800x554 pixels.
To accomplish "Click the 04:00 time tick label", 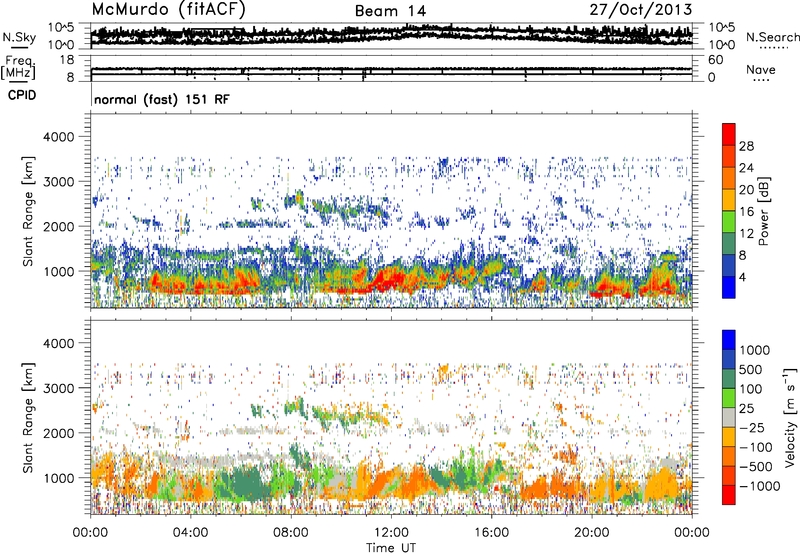I will pyautogui.click(x=190, y=533).
